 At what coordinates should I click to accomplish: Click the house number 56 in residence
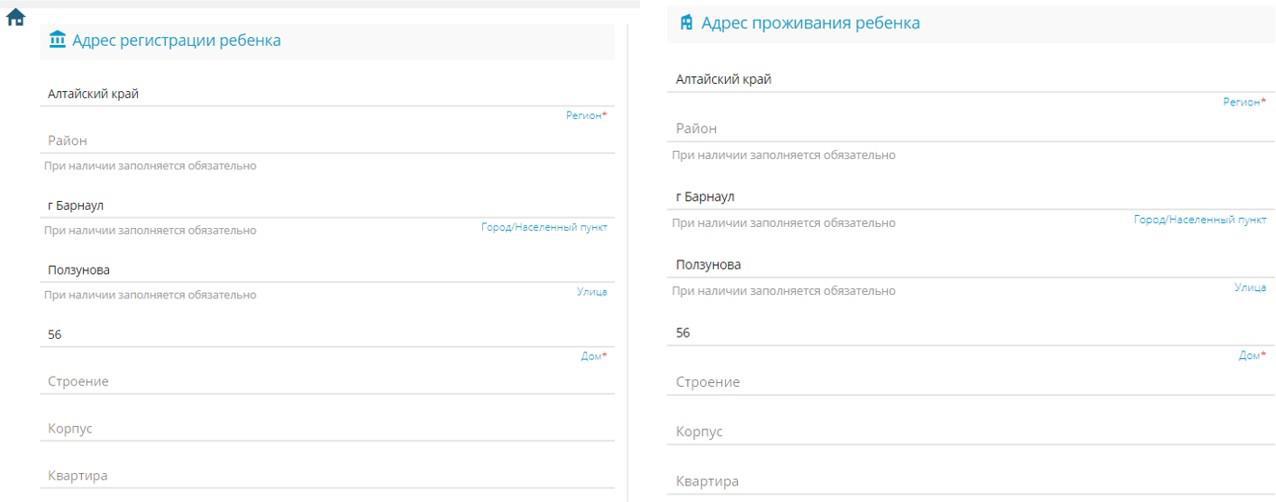(971, 333)
